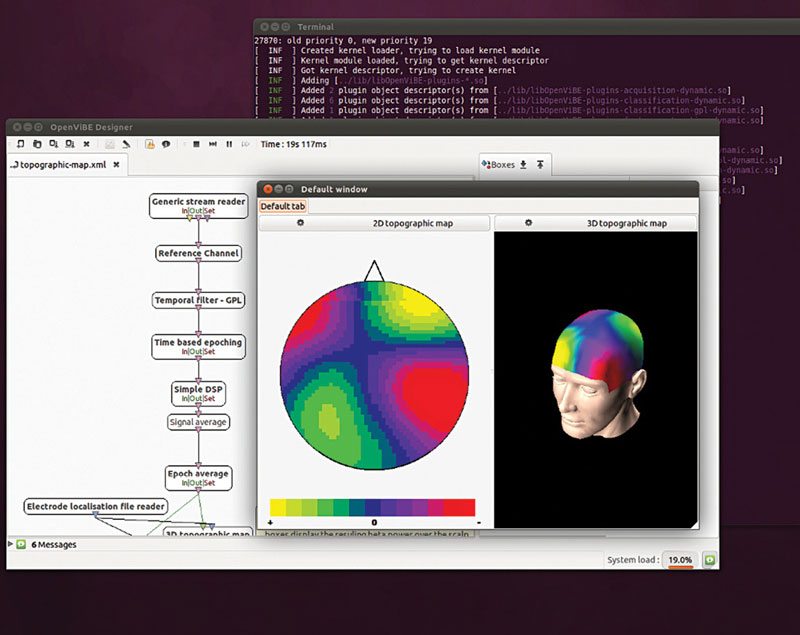Expand the 6 Messages section
800x635 pixels.
[x=10, y=544]
